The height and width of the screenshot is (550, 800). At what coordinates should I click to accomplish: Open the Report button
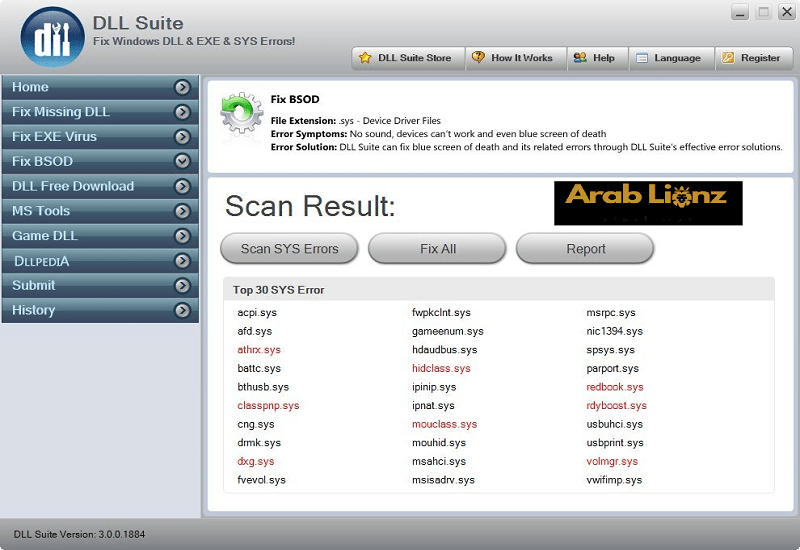click(585, 249)
